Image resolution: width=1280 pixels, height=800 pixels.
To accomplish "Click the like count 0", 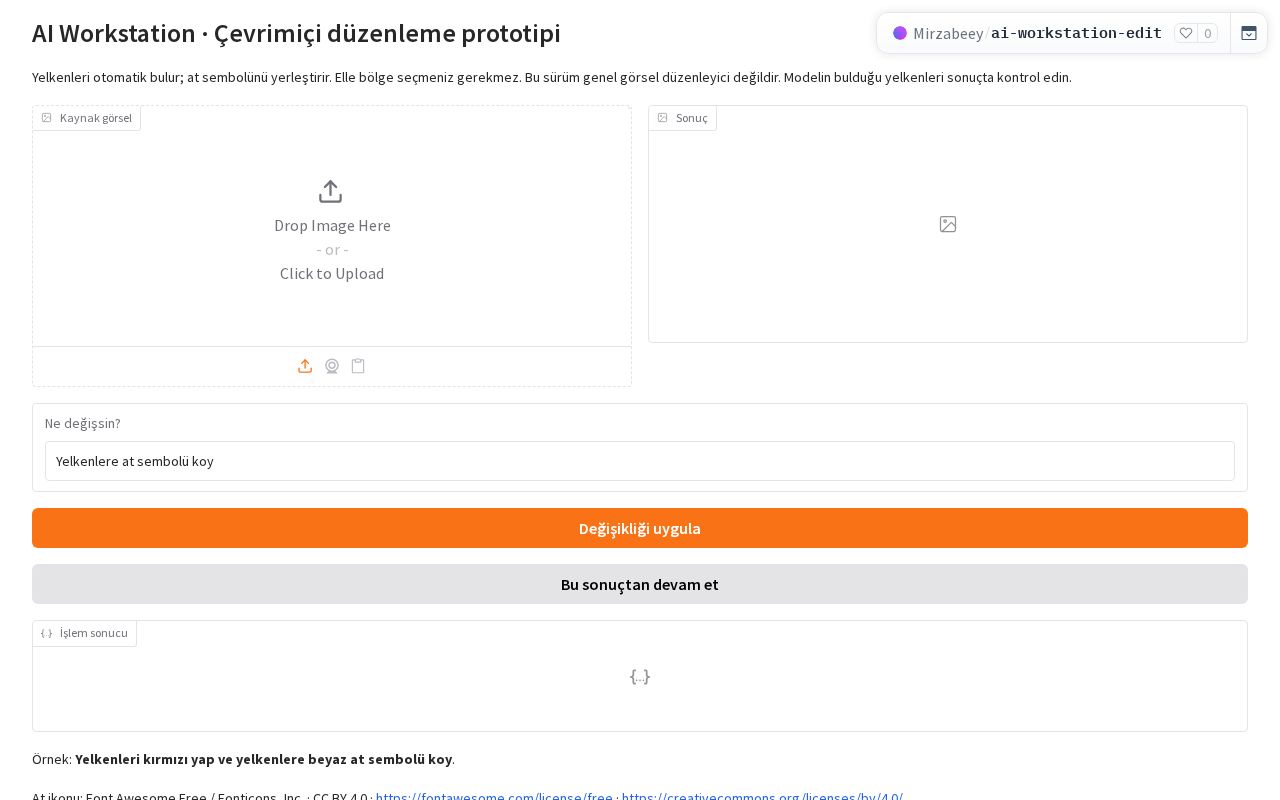I will 1208,33.
